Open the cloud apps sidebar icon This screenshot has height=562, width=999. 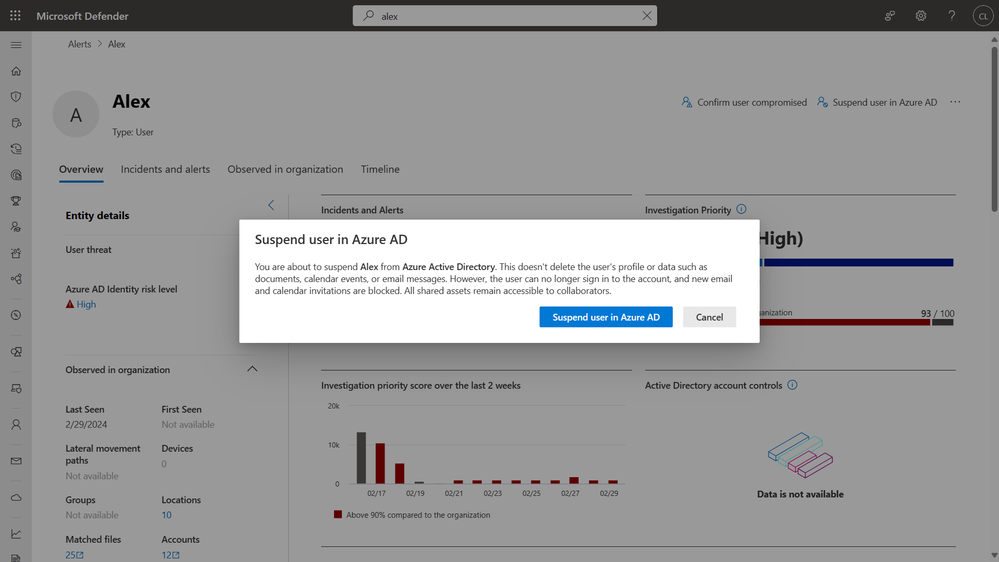(16, 498)
